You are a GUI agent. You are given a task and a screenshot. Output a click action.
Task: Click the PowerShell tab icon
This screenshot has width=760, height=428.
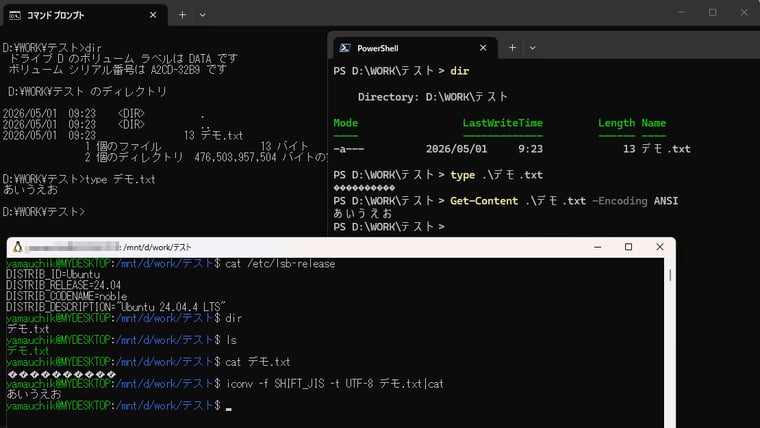pyautogui.click(x=345, y=48)
